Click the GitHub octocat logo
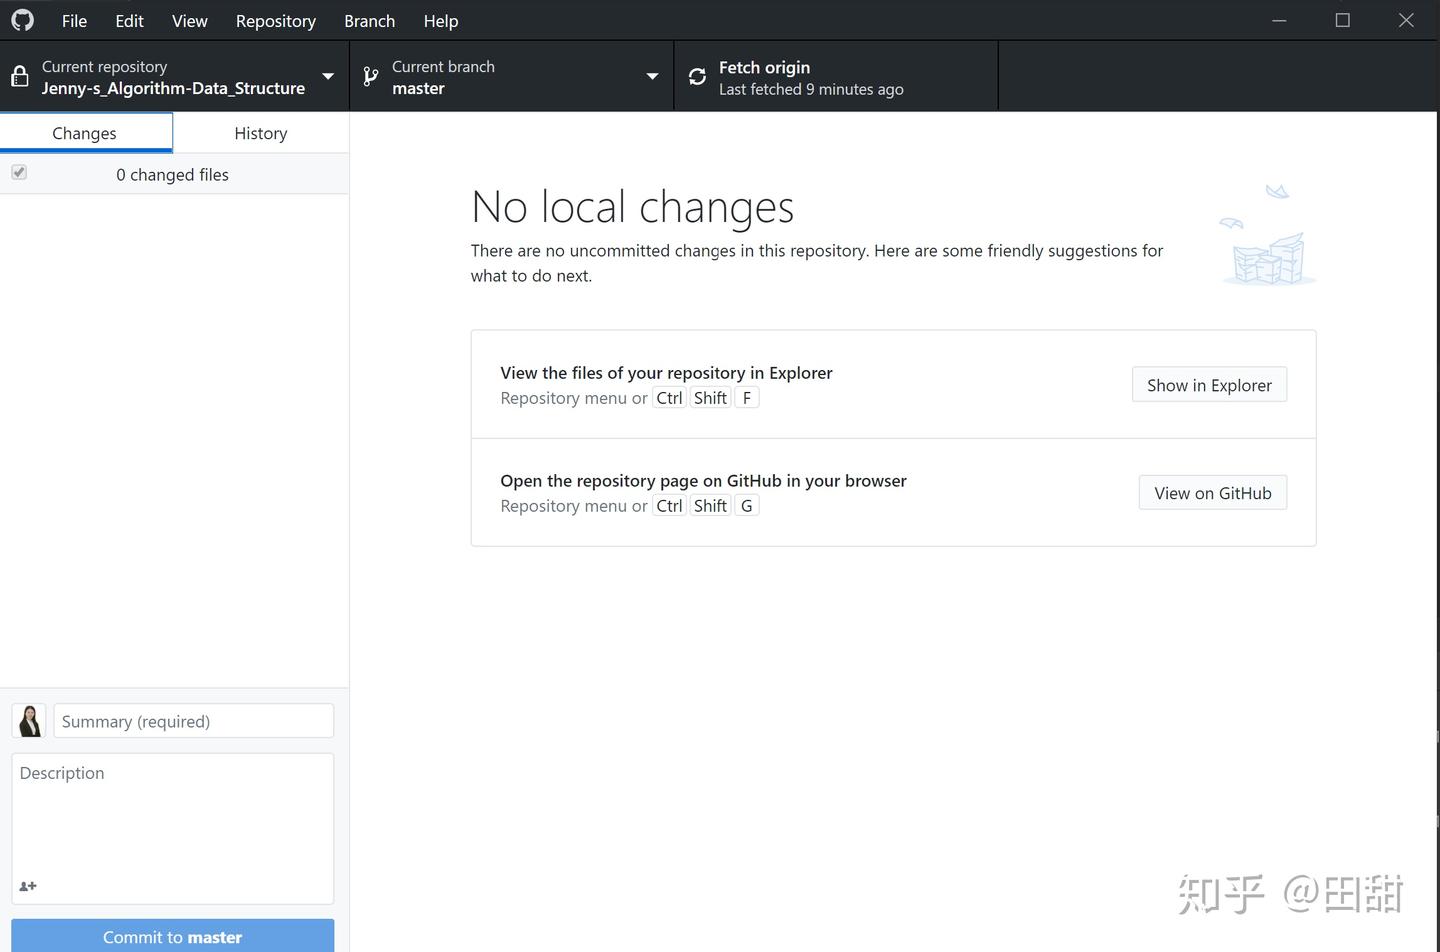The height and width of the screenshot is (952, 1440). (x=22, y=19)
